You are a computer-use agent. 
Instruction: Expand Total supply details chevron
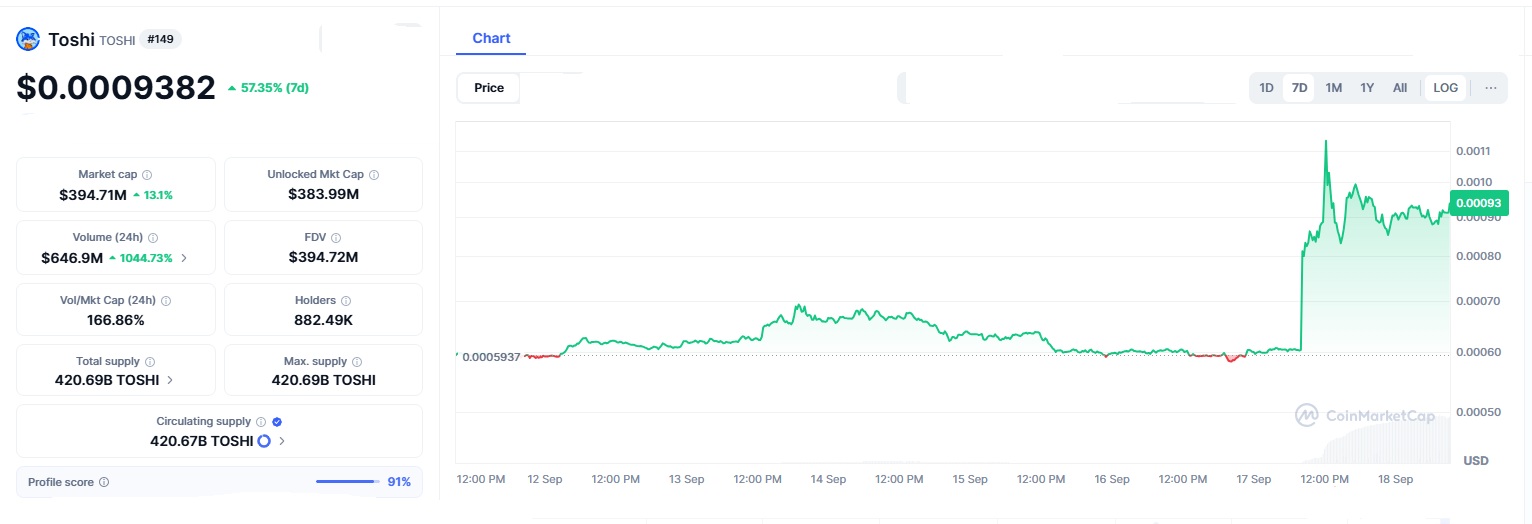(x=169, y=380)
